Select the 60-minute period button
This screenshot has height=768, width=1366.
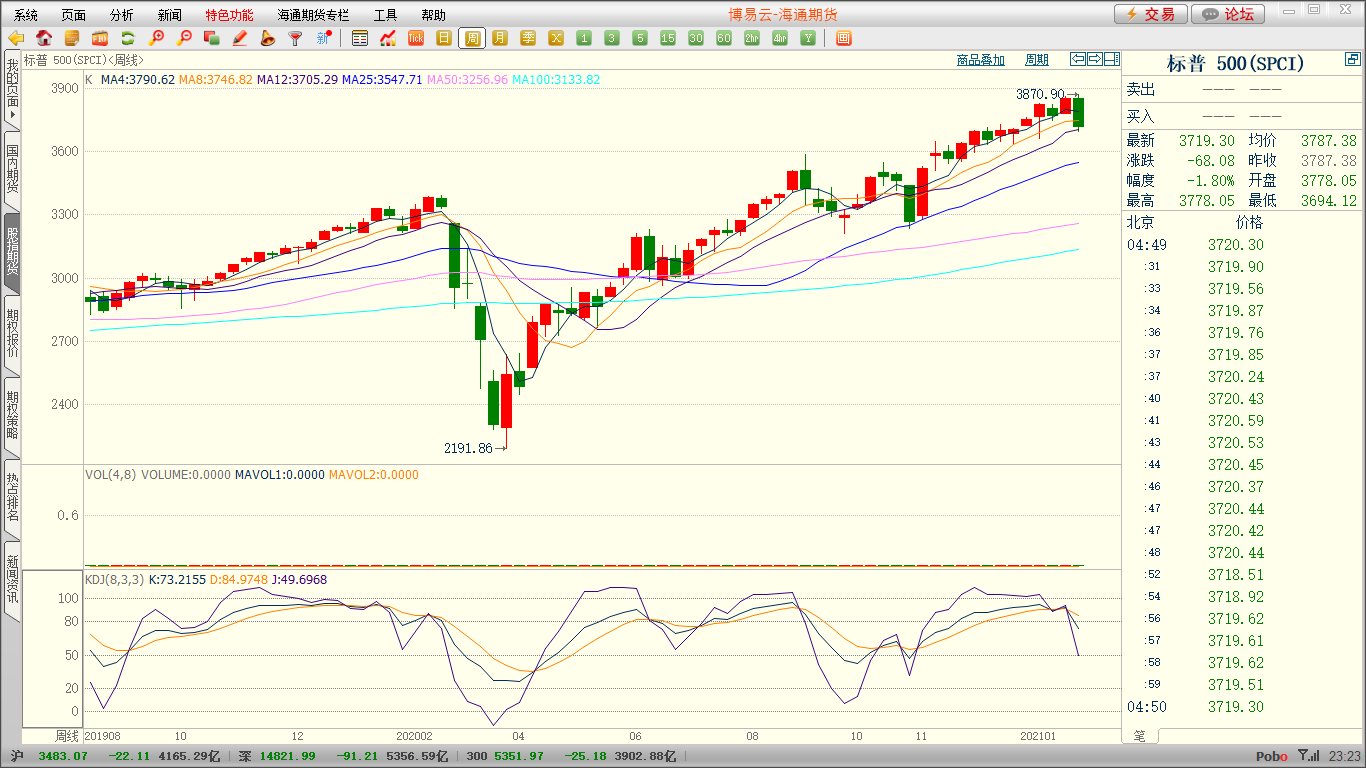point(724,38)
